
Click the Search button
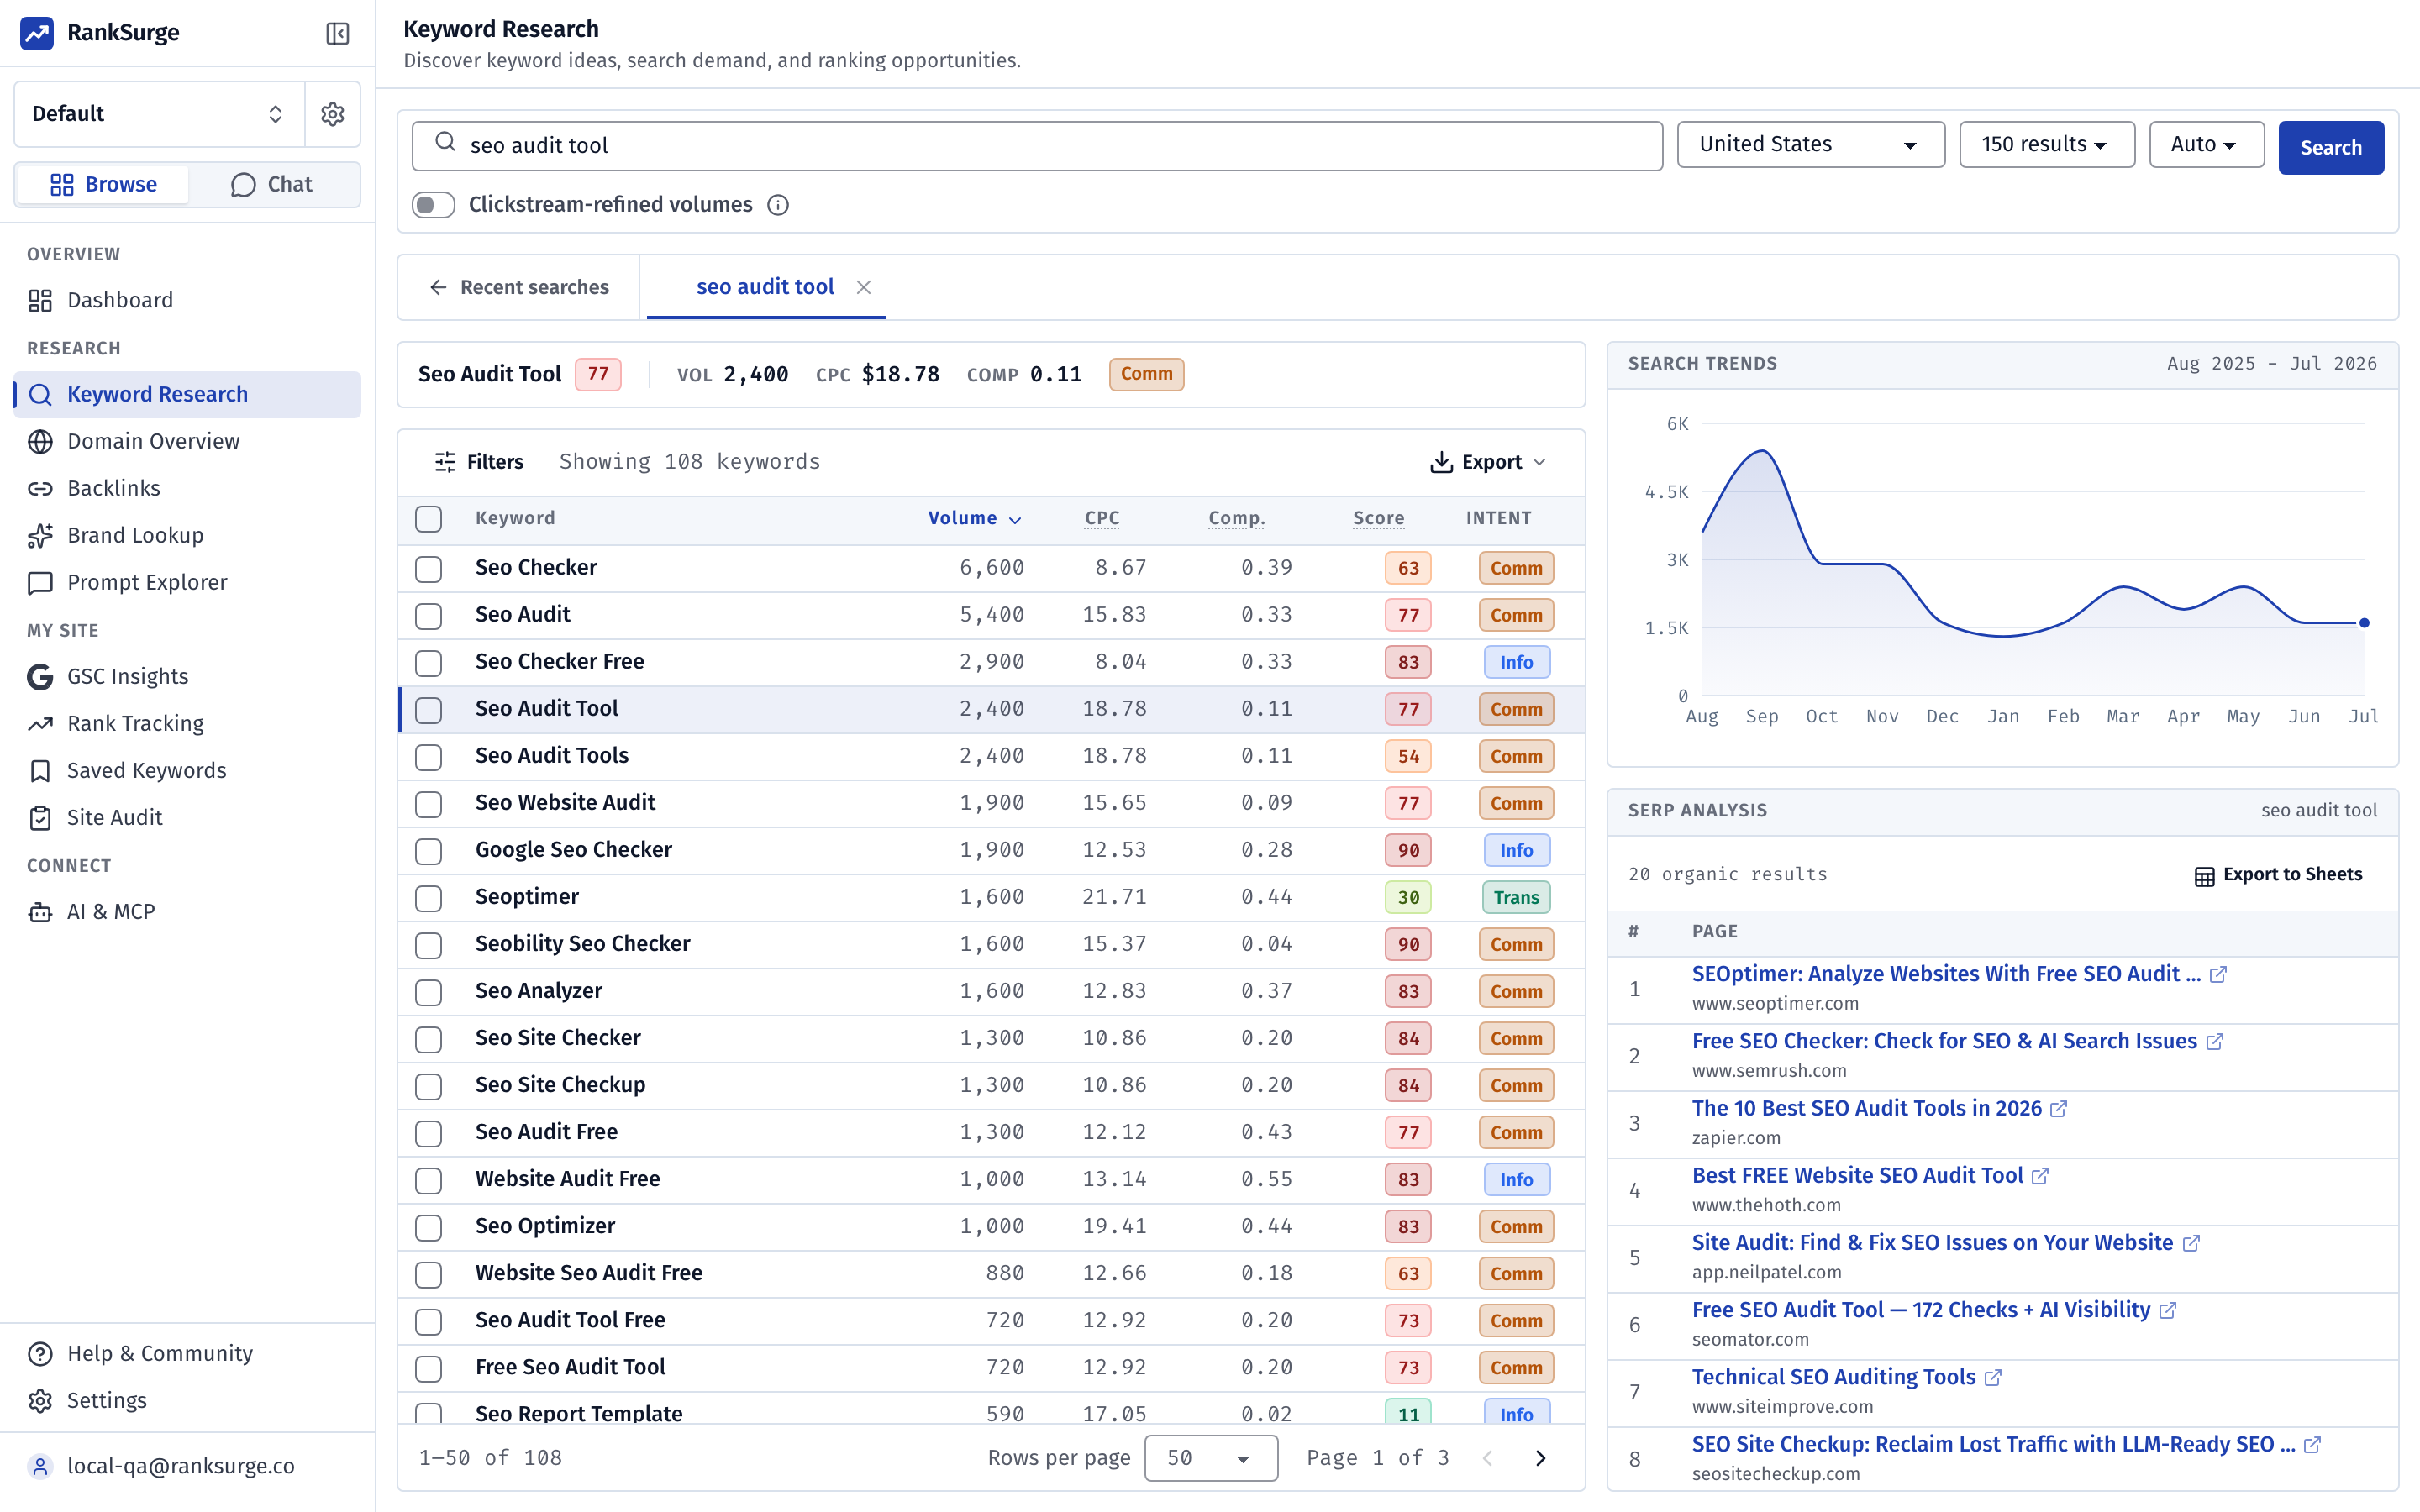2331,147
